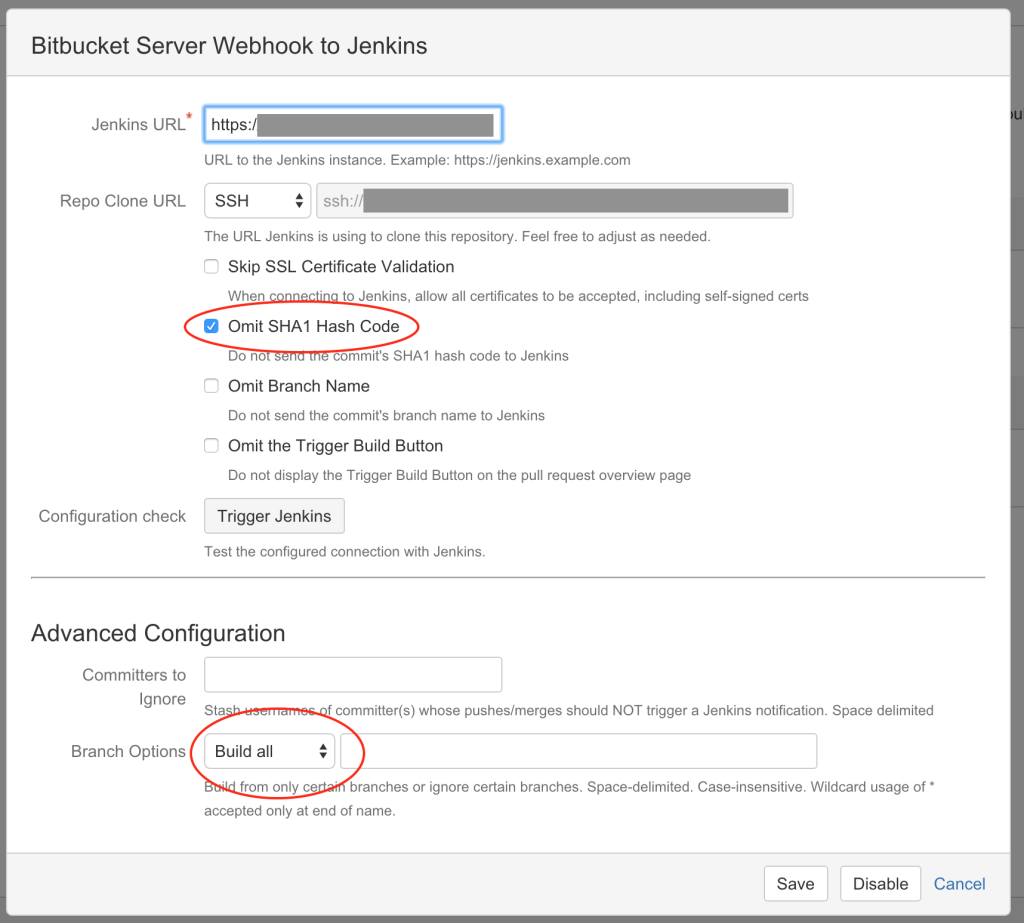Tick Omit the Trigger Build Button checkbox
Viewport: 1024px width, 923px height.
click(211, 445)
